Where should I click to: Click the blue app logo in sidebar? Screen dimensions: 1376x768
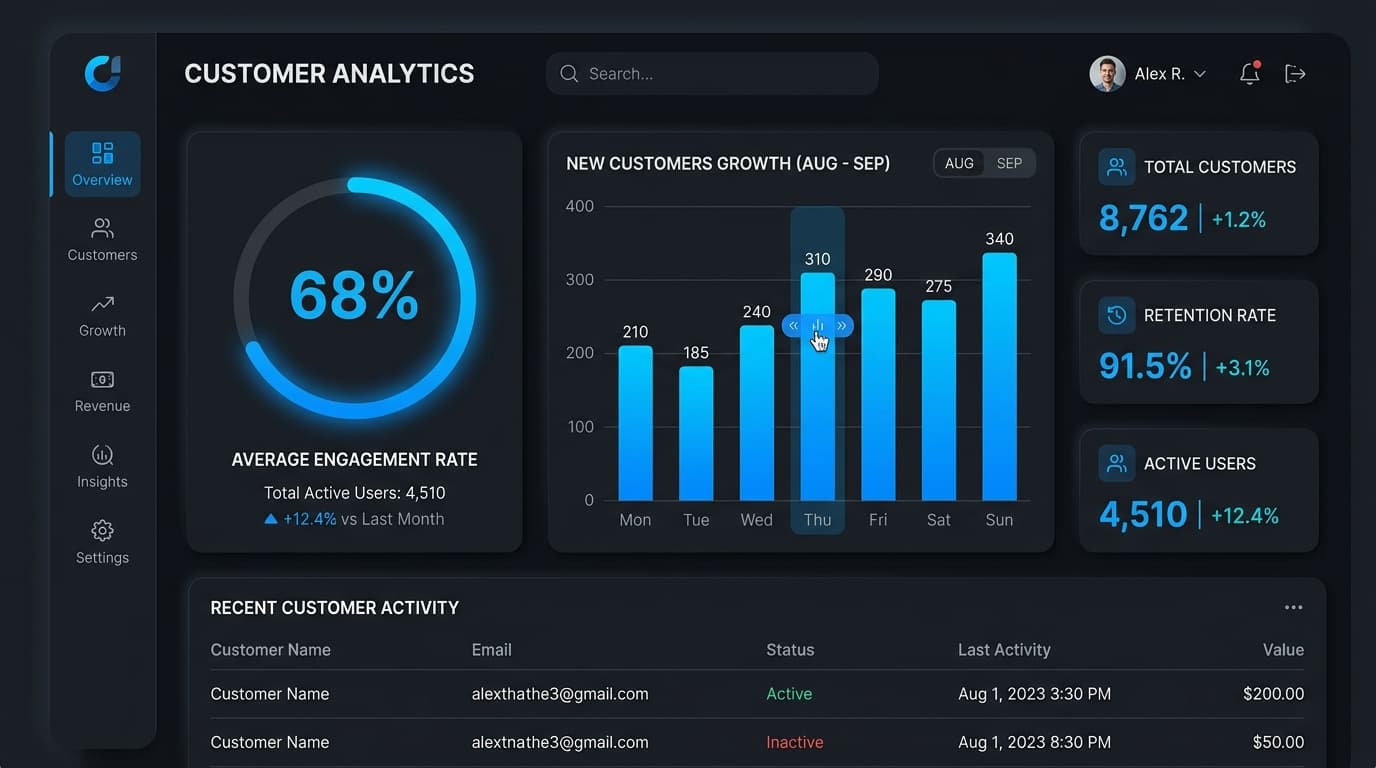coord(103,73)
